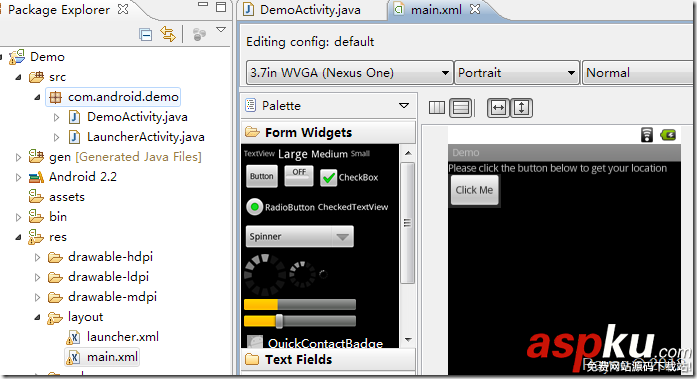Screen dimensions: 697x379
Task: Expand the bin folder
Action: pos(18,217)
